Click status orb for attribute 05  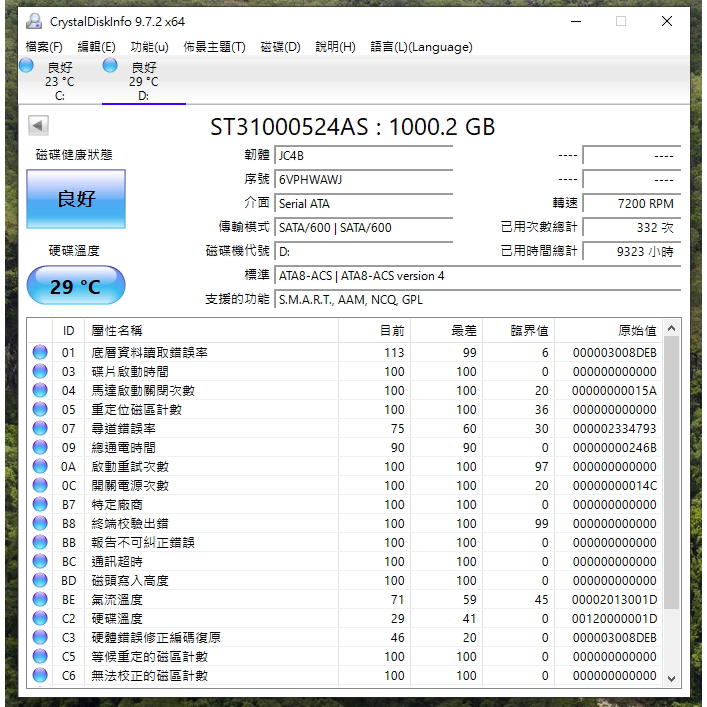pyautogui.click(x=40, y=409)
